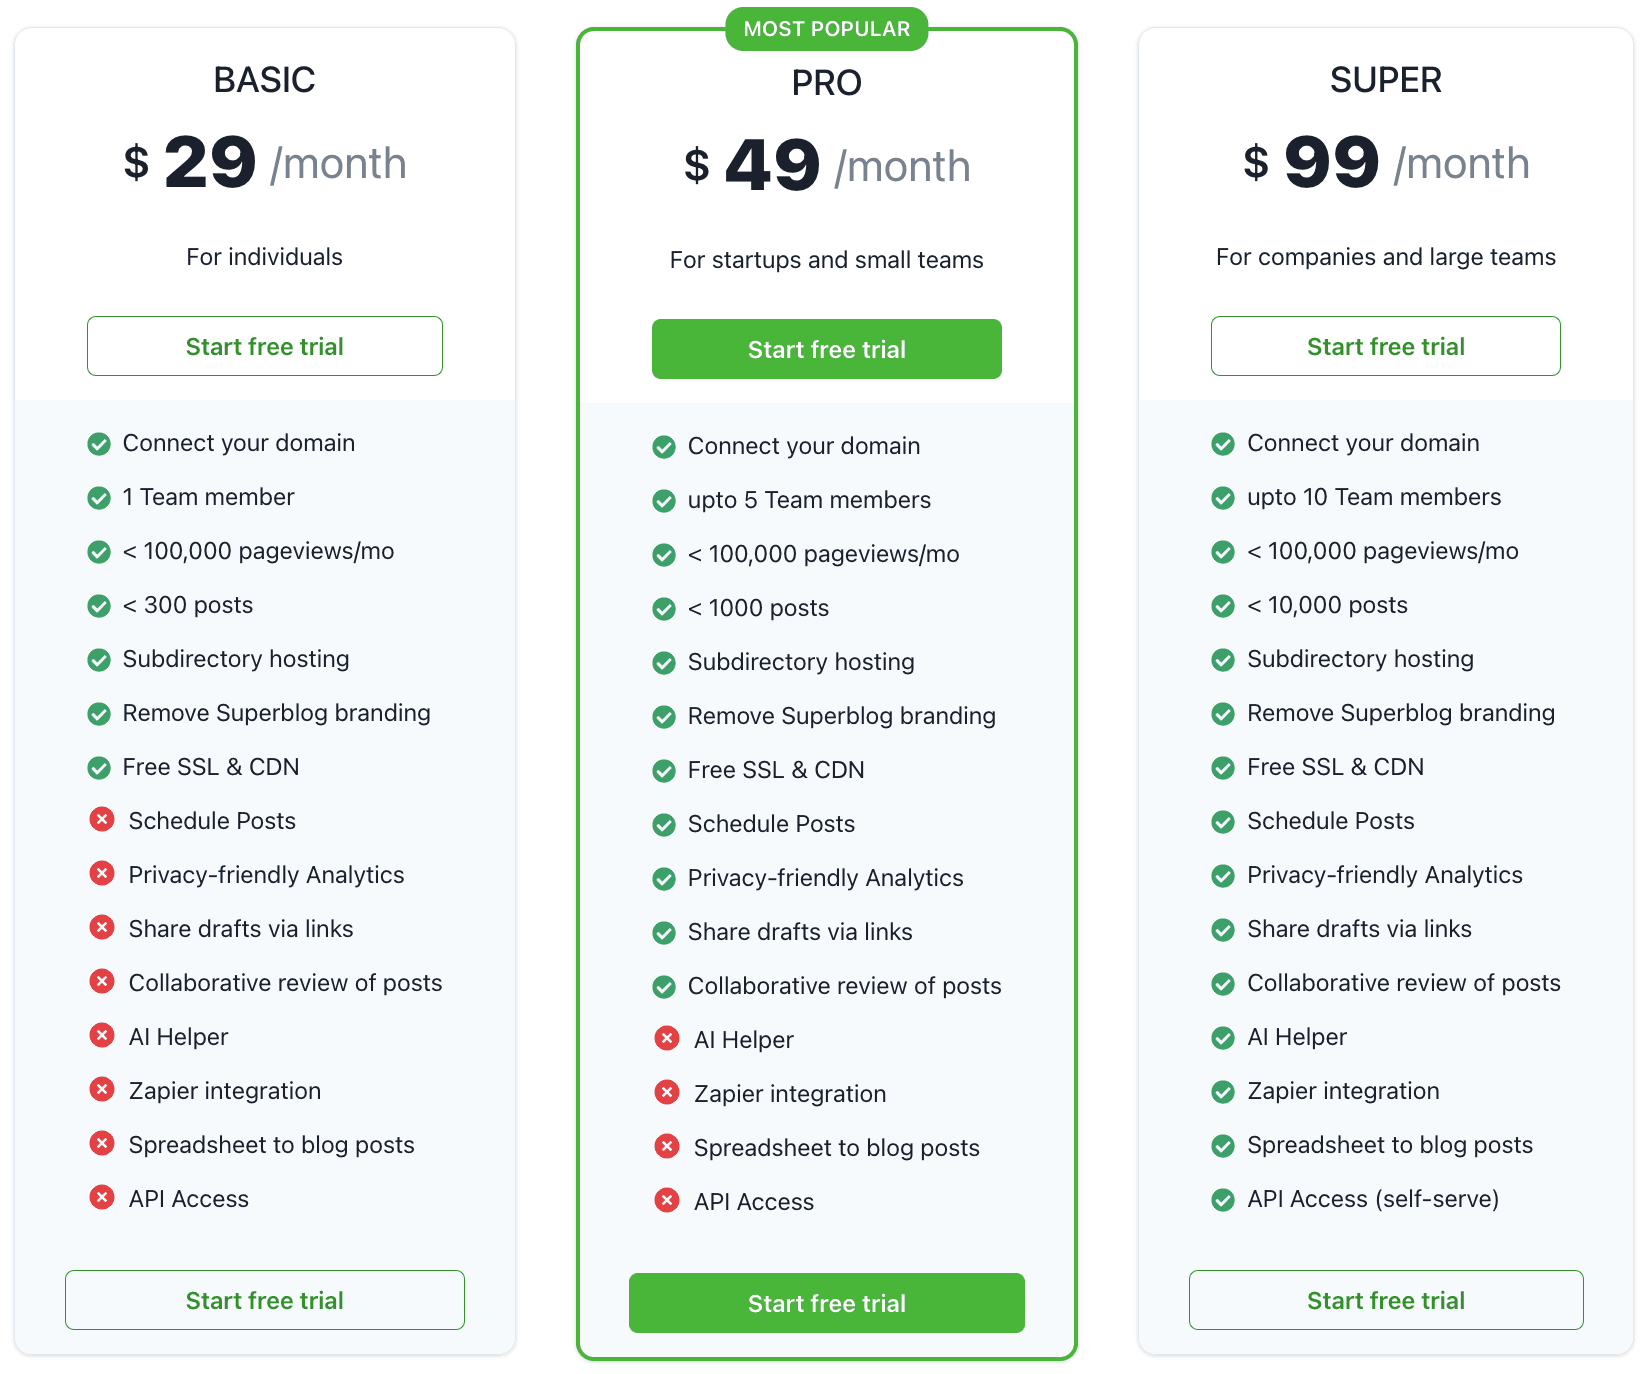This screenshot has height=1374, width=1650.
Task: Click red X icon beside Basic Schedule Posts
Action: [102, 820]
